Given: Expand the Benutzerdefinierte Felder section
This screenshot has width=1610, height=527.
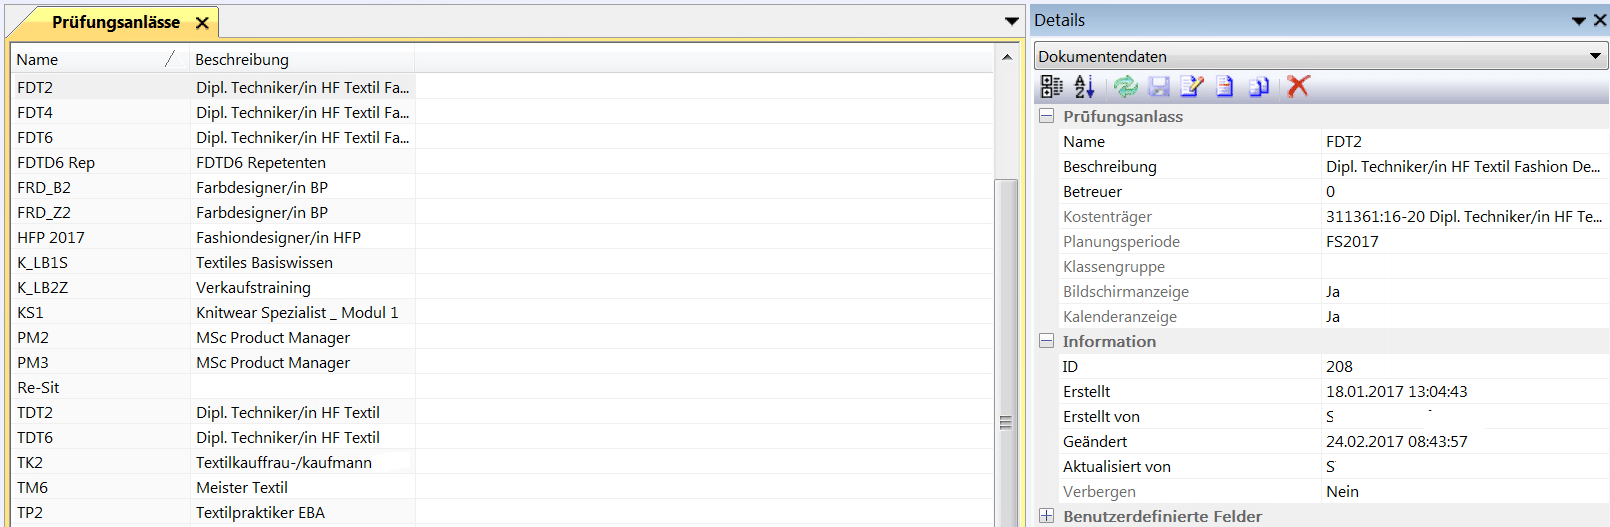Looking at the screenshot, I should tap(1046, 516).
